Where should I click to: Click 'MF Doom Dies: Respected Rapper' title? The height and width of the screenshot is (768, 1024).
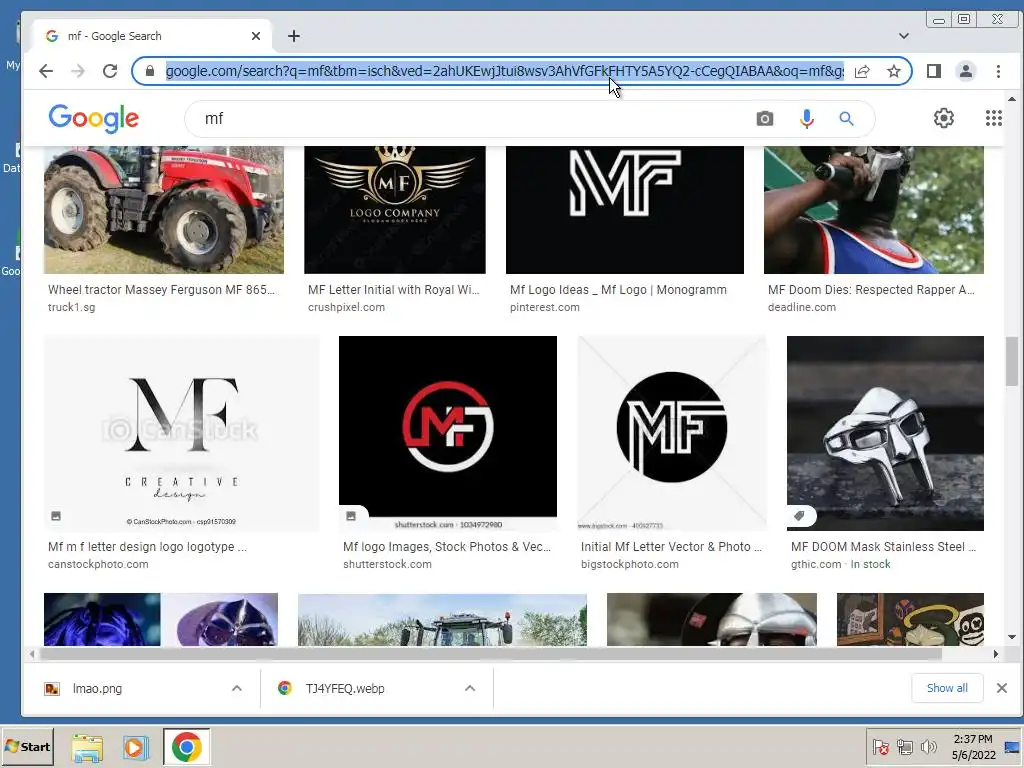(871, 290)
